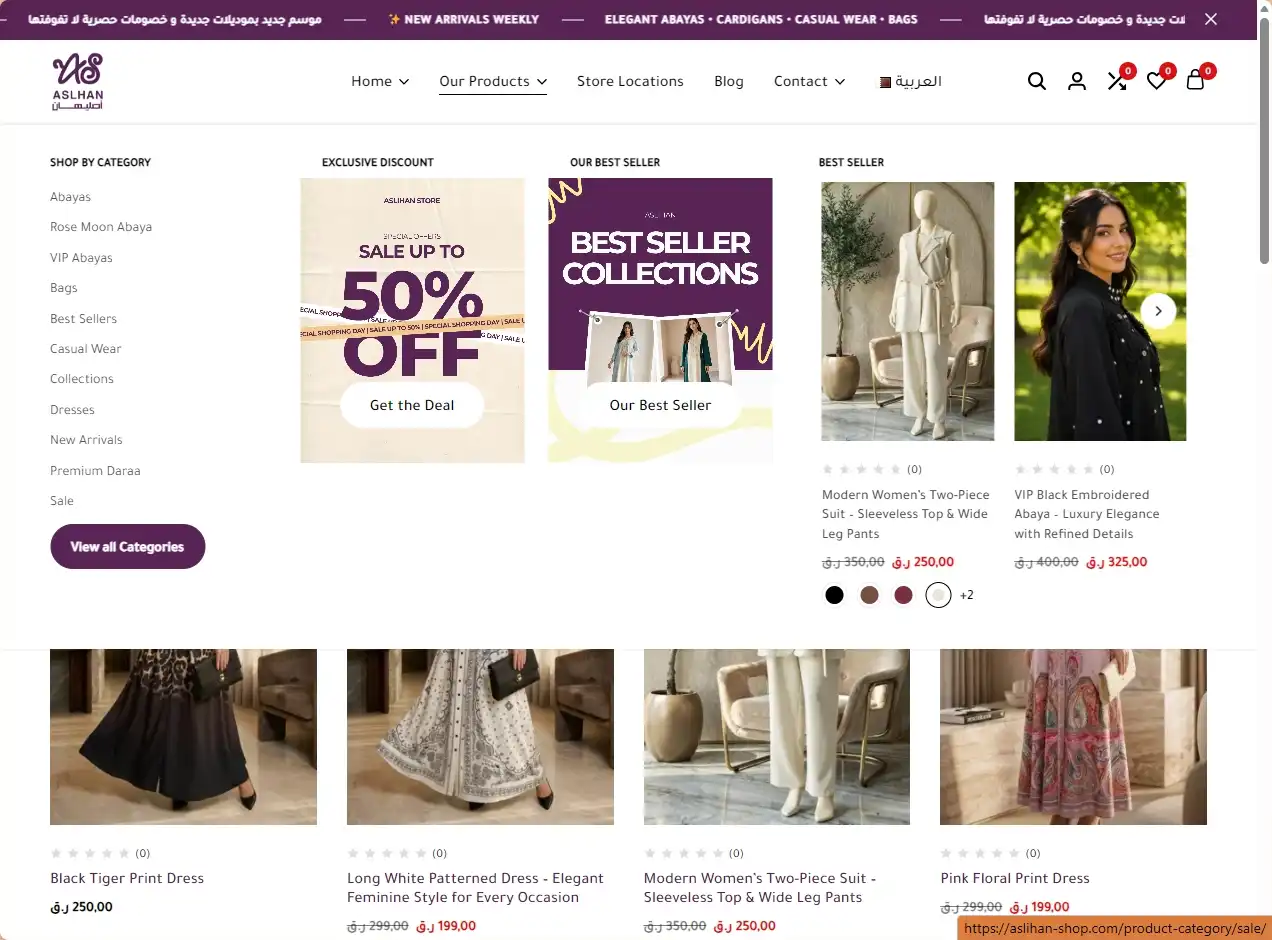Expand the Contact menu dropdown
1272x940 pixels.
pos(810,82)
